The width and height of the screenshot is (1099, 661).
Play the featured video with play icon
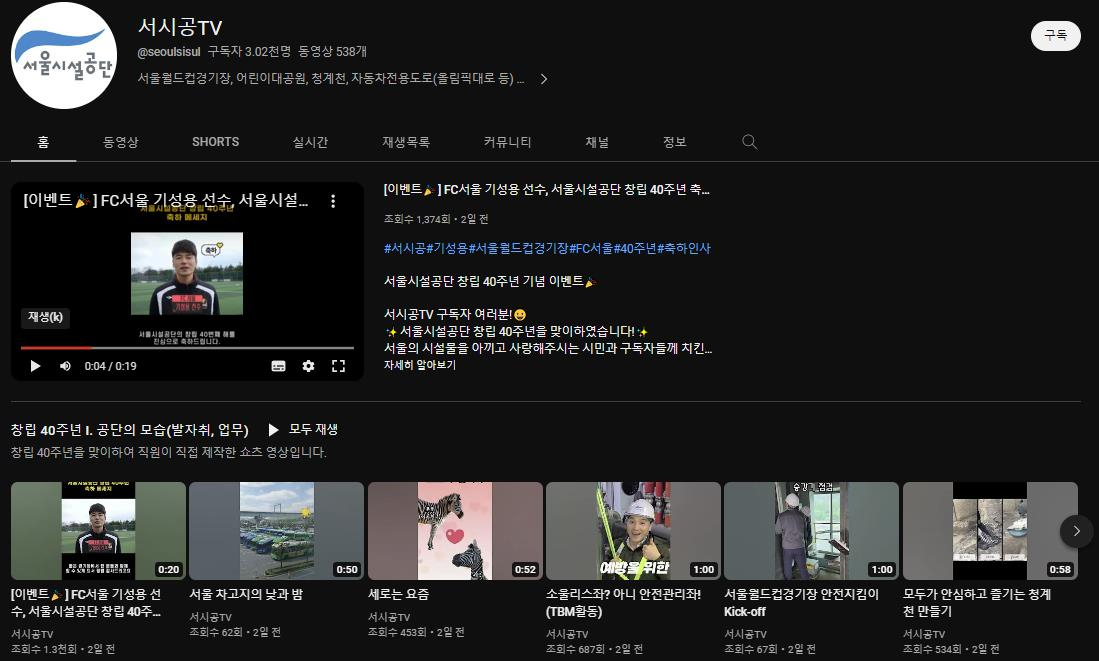pos(35,366)
